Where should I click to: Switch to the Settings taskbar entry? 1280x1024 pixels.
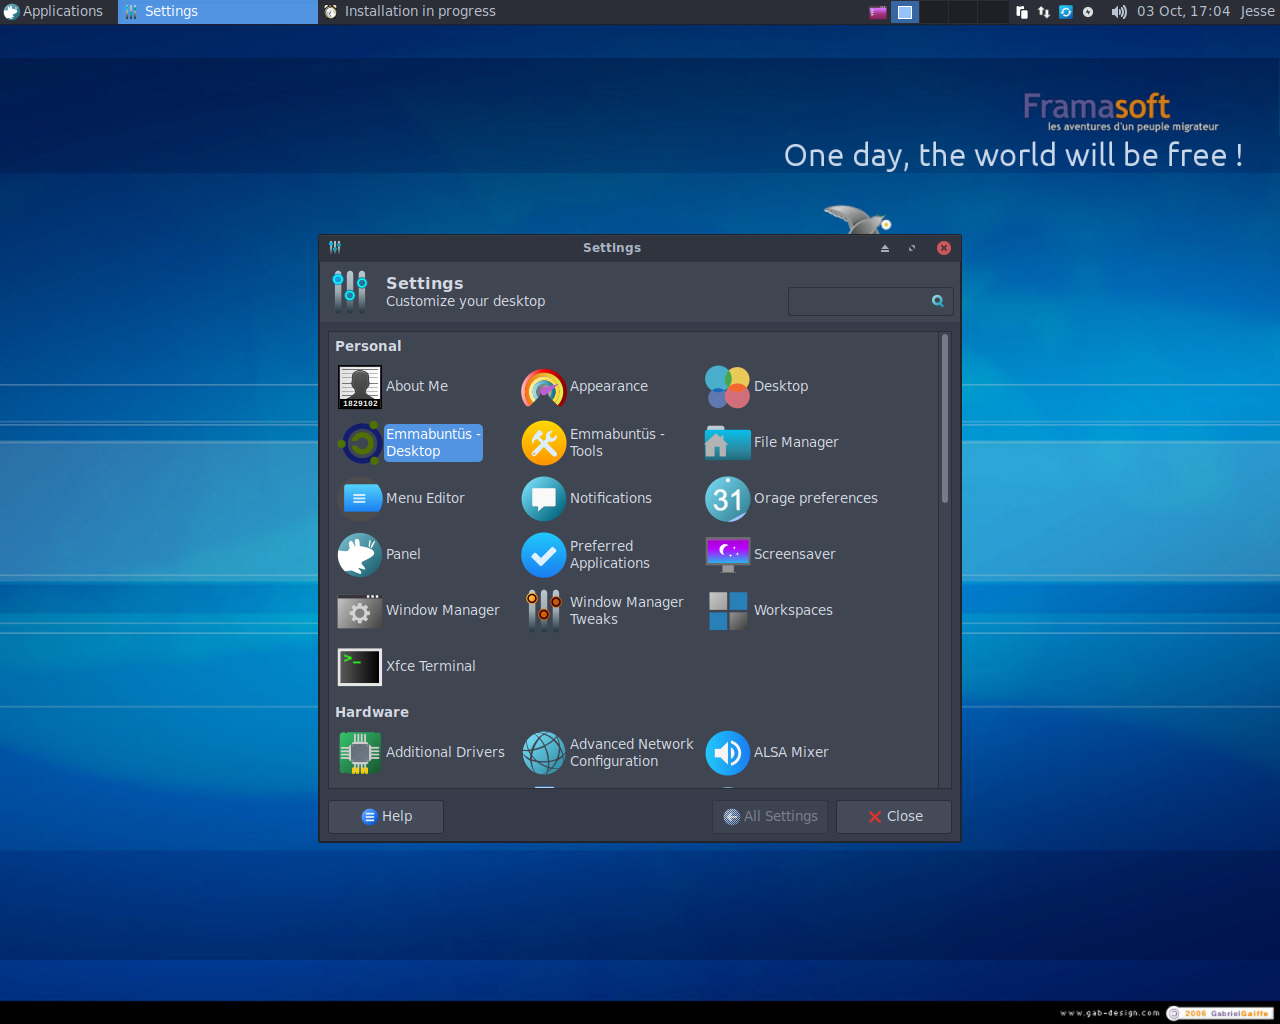tap(218, 12)
